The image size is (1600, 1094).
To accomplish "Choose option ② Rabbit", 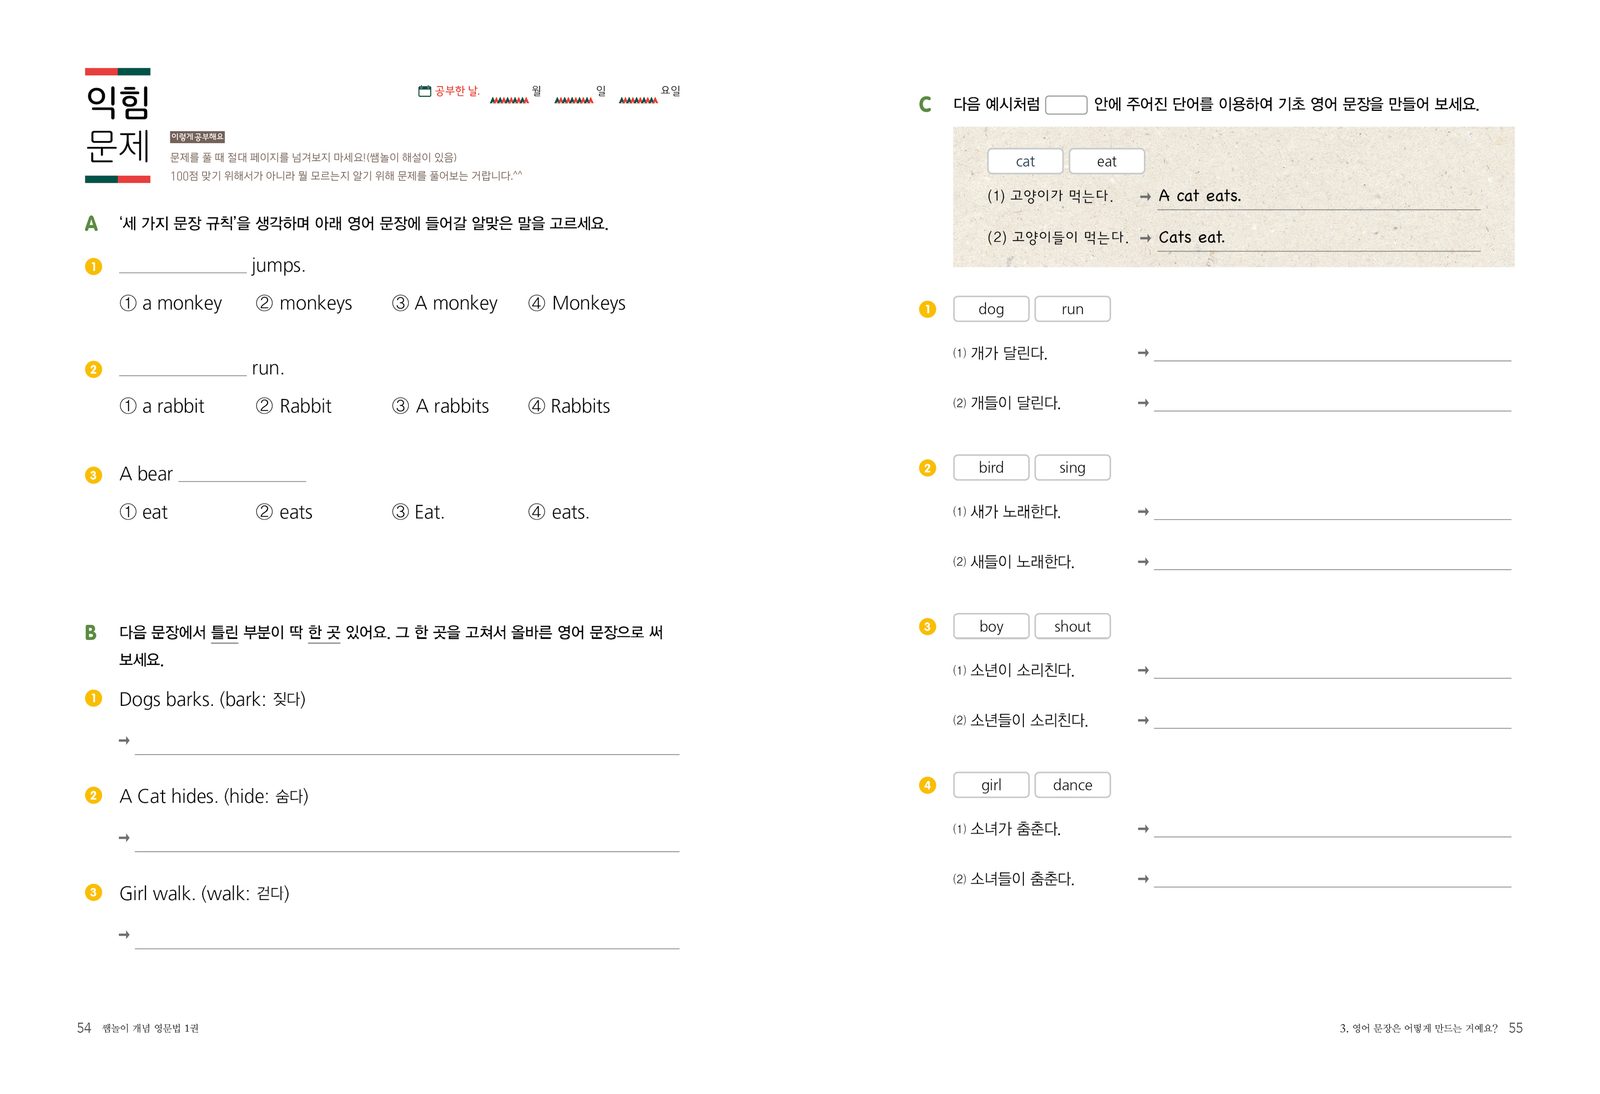I will coord(293,406).
